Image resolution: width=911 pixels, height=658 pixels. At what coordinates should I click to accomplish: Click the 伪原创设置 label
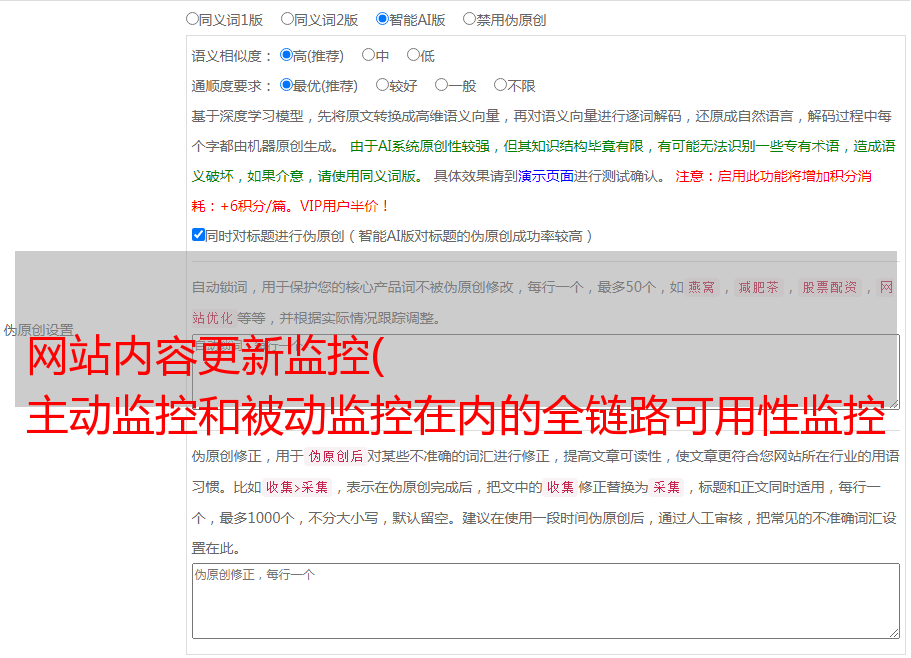point(39,330)
